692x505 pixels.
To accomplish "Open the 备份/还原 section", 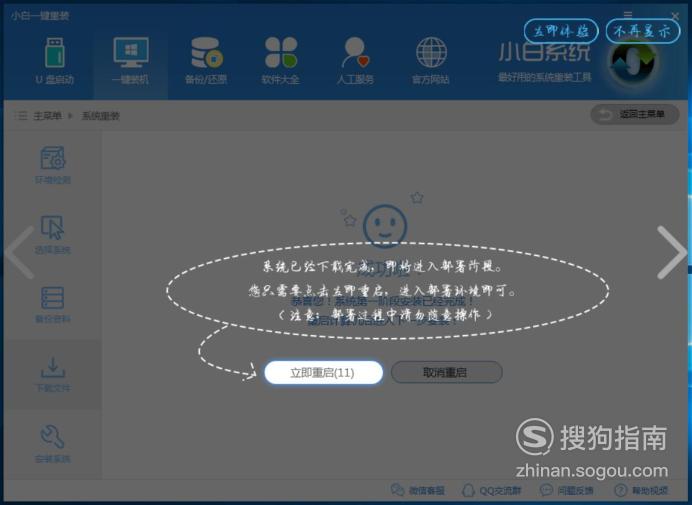I will pos(206,61).
